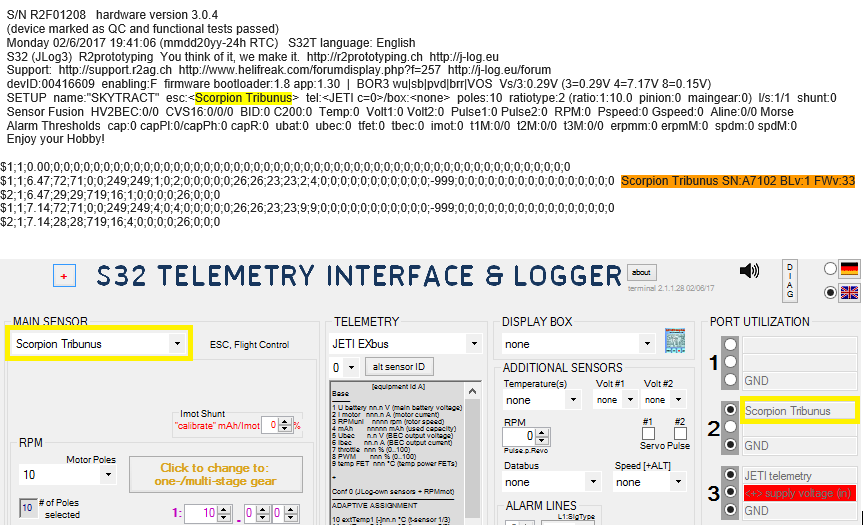Click the highlighted esc Scorpion Tribunus terminal text
The width and height of the screenshot is (867, 531).
(x=243, y=98)
